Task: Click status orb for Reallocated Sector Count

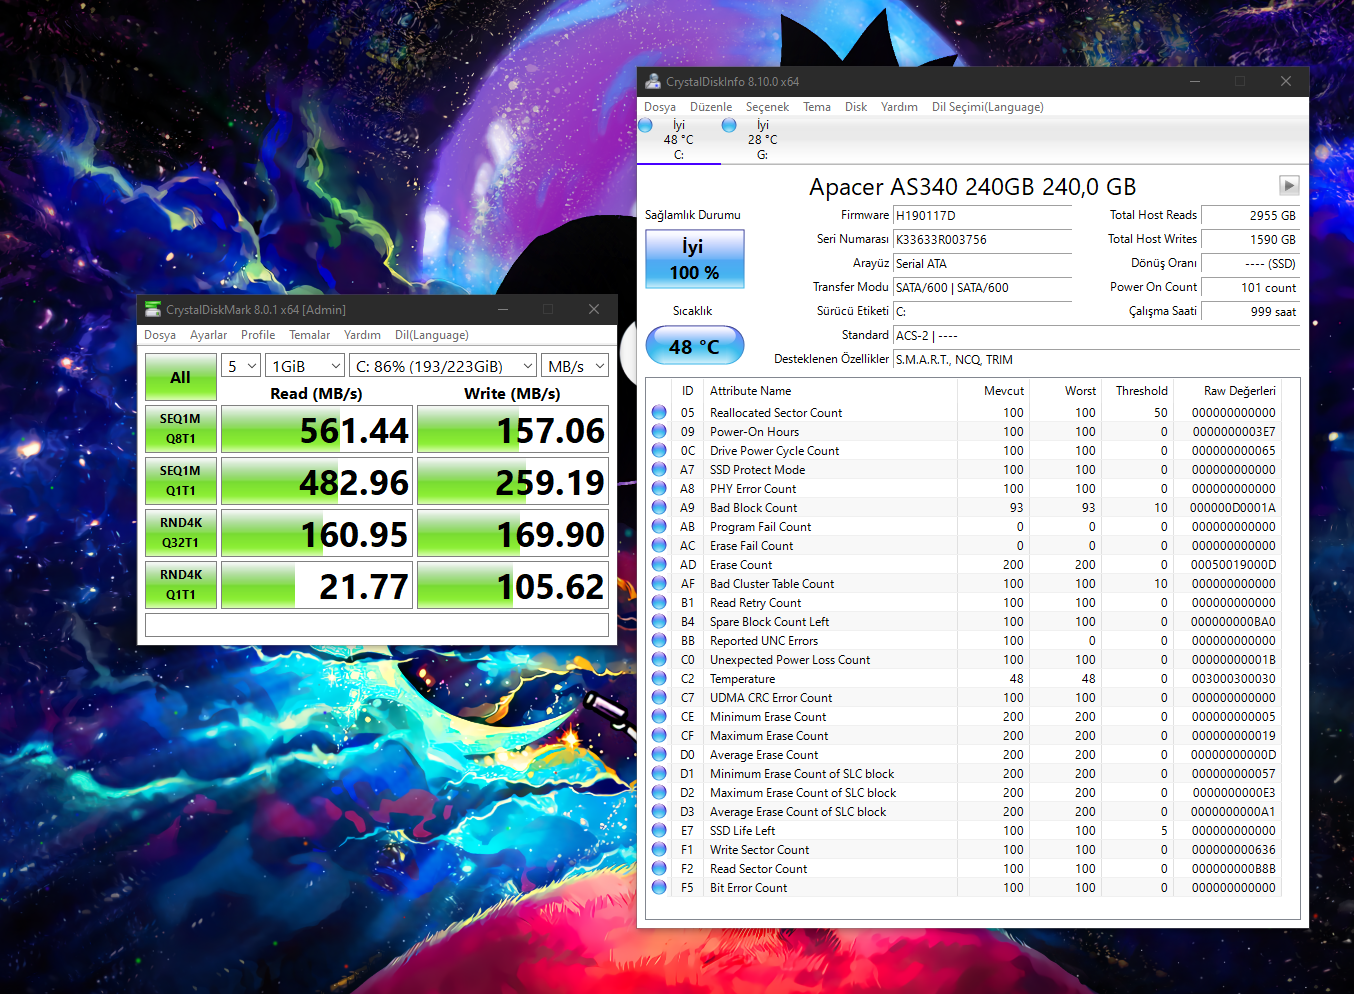Action: point(659,412)
